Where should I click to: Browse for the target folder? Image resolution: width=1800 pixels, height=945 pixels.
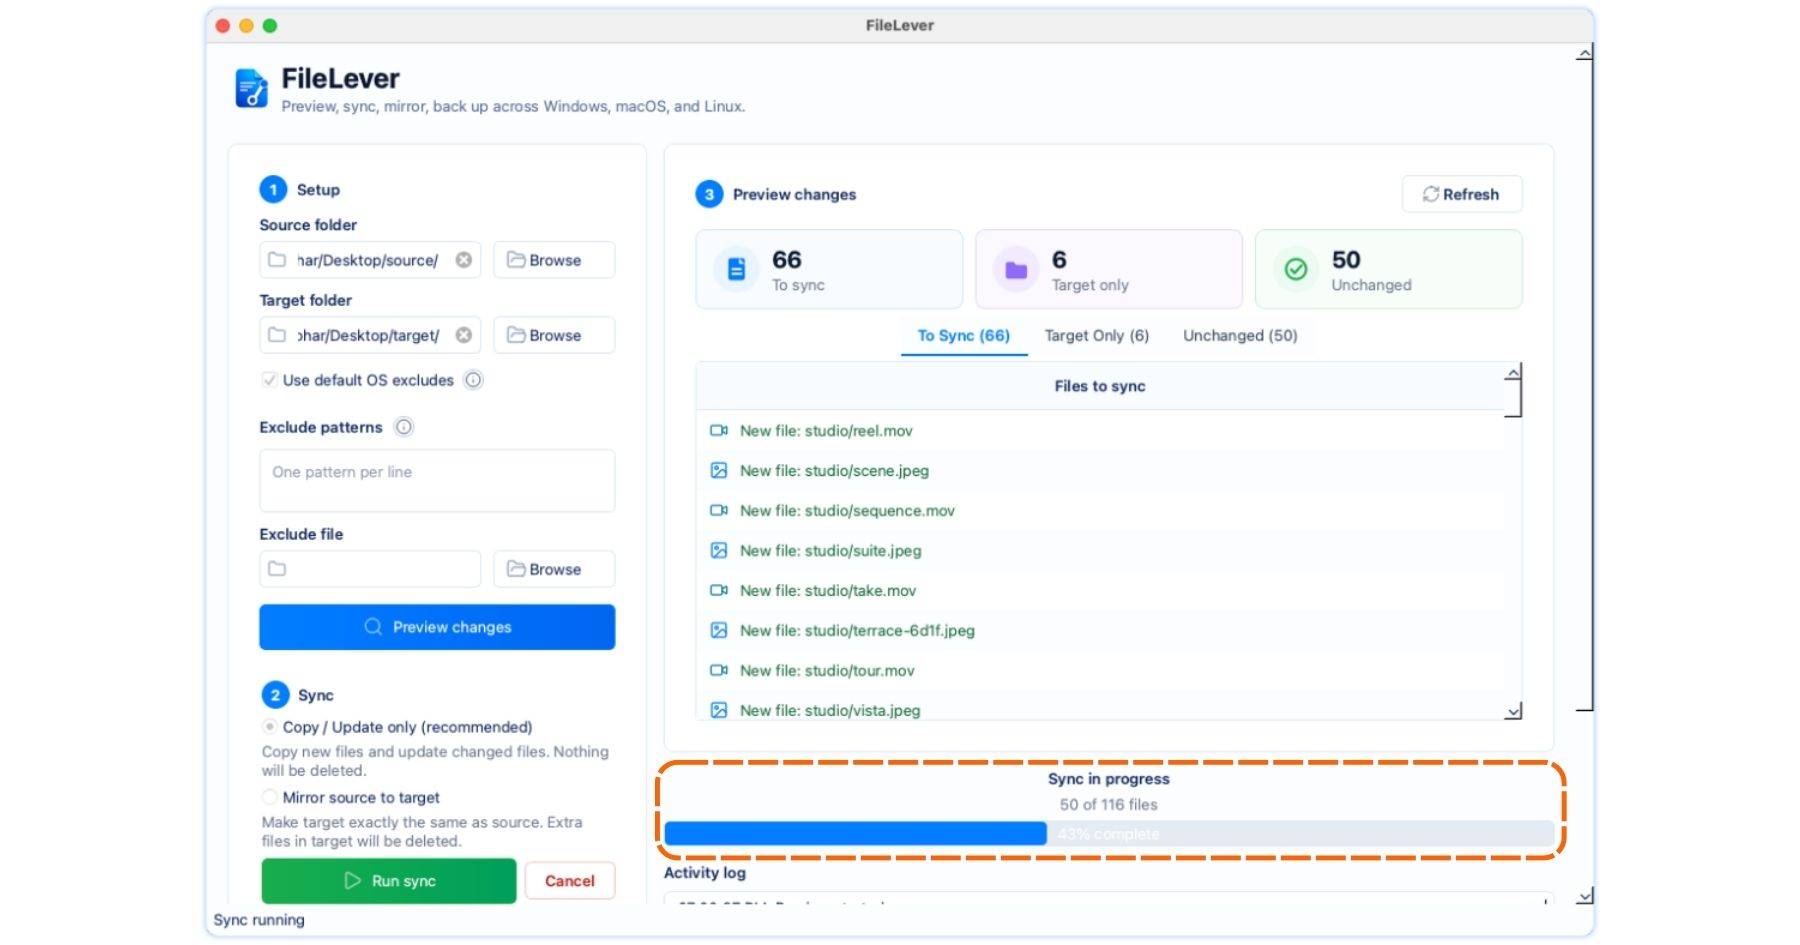coord(554,335)
